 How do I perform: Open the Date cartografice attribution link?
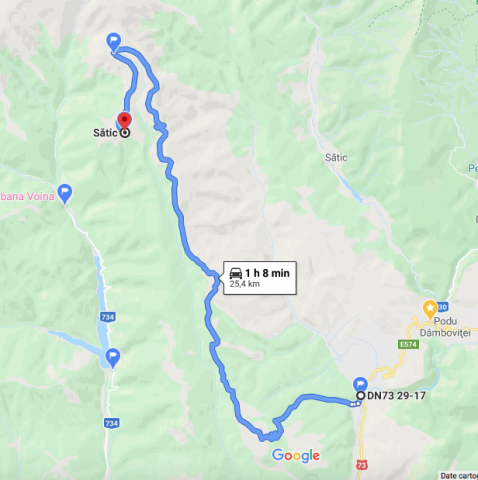click(459, 476)
